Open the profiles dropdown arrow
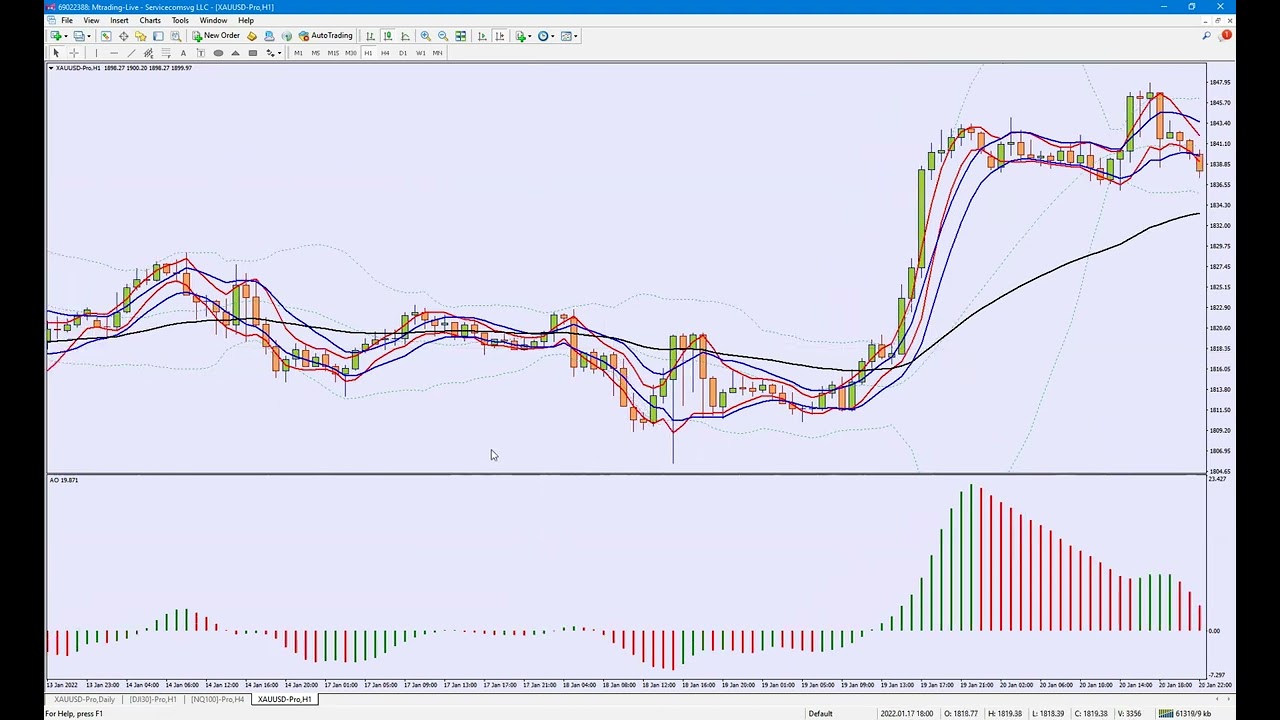This screenshot has height=720, width=1280. [x=89, y=36]
